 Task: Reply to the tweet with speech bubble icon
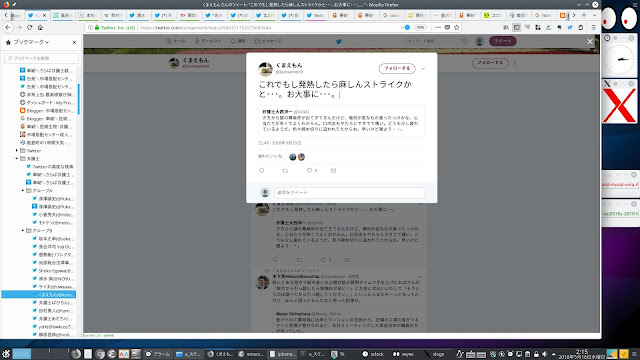click(262, 171)
